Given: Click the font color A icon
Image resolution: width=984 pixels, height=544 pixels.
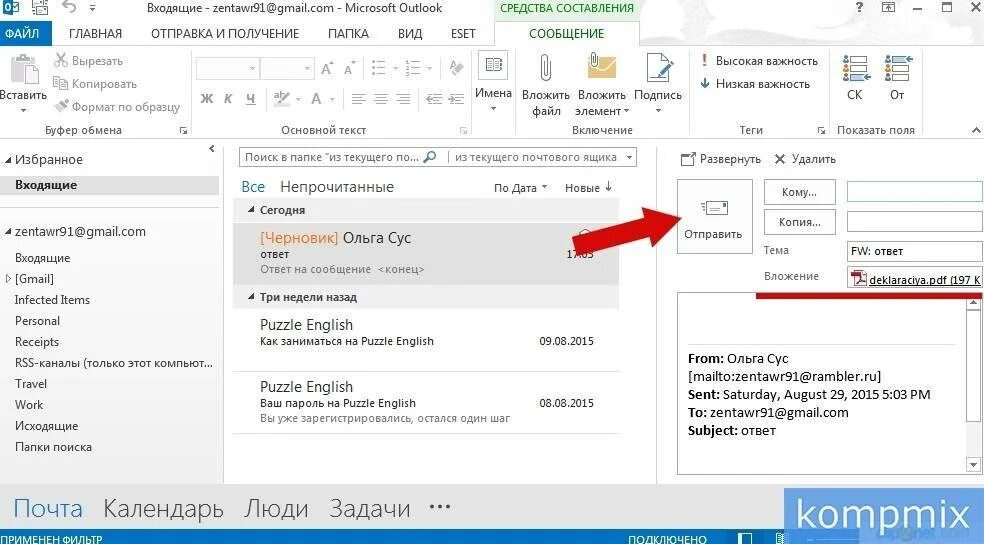Looking at the screenshot, I should tap(317, 99).
